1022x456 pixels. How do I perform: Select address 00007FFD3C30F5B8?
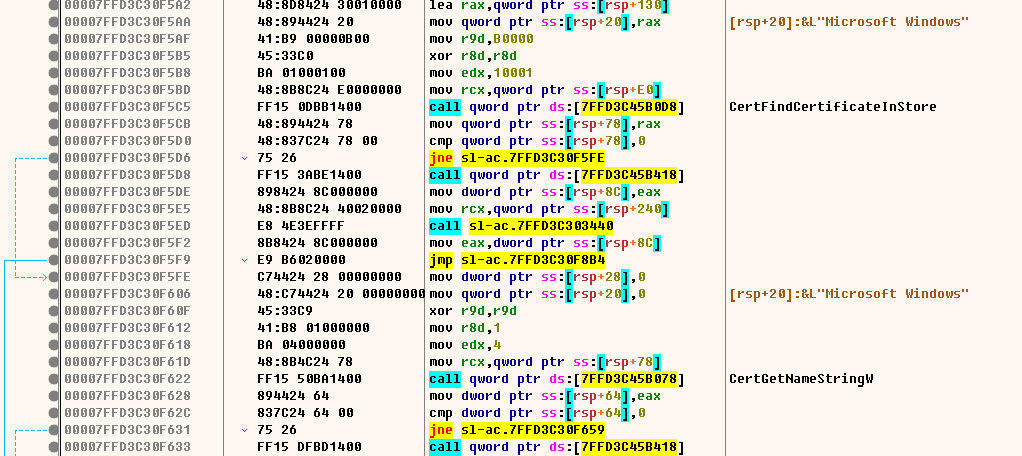(x=127, y=72)
